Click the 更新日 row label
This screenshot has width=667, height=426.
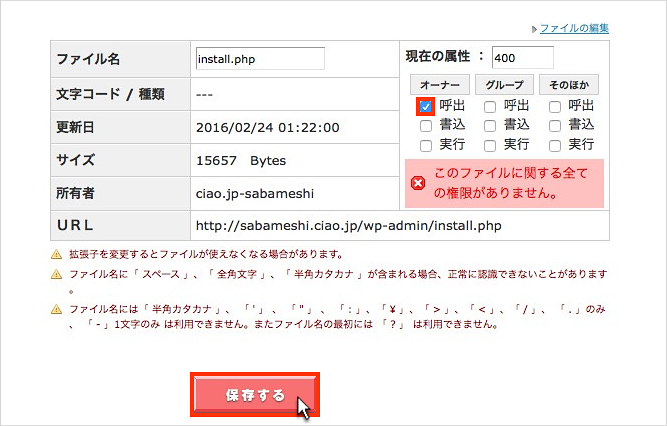(x=75, y=127)
